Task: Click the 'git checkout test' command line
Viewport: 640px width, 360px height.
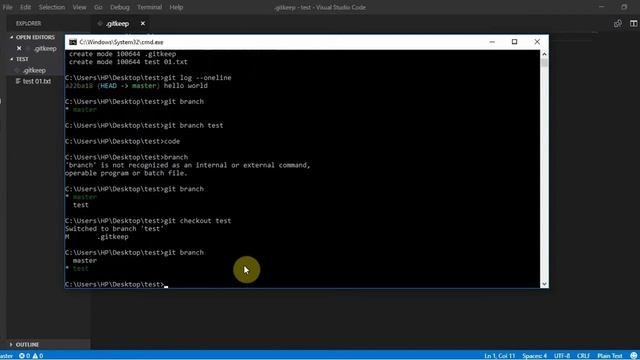Action: (148, 221)
